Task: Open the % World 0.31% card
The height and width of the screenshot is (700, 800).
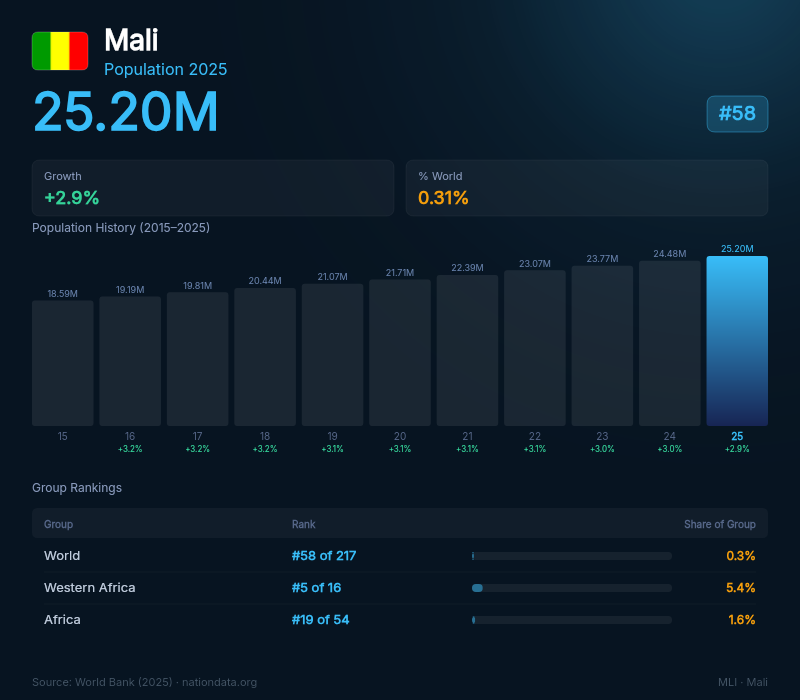Action: point(587,188)
